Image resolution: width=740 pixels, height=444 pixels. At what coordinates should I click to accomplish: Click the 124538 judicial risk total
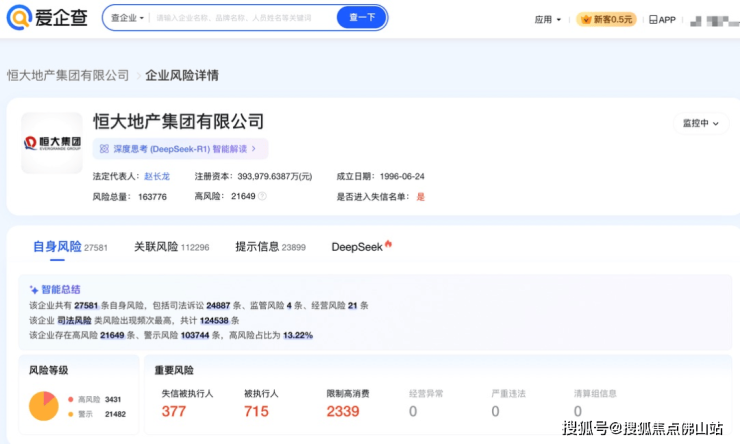214,320
